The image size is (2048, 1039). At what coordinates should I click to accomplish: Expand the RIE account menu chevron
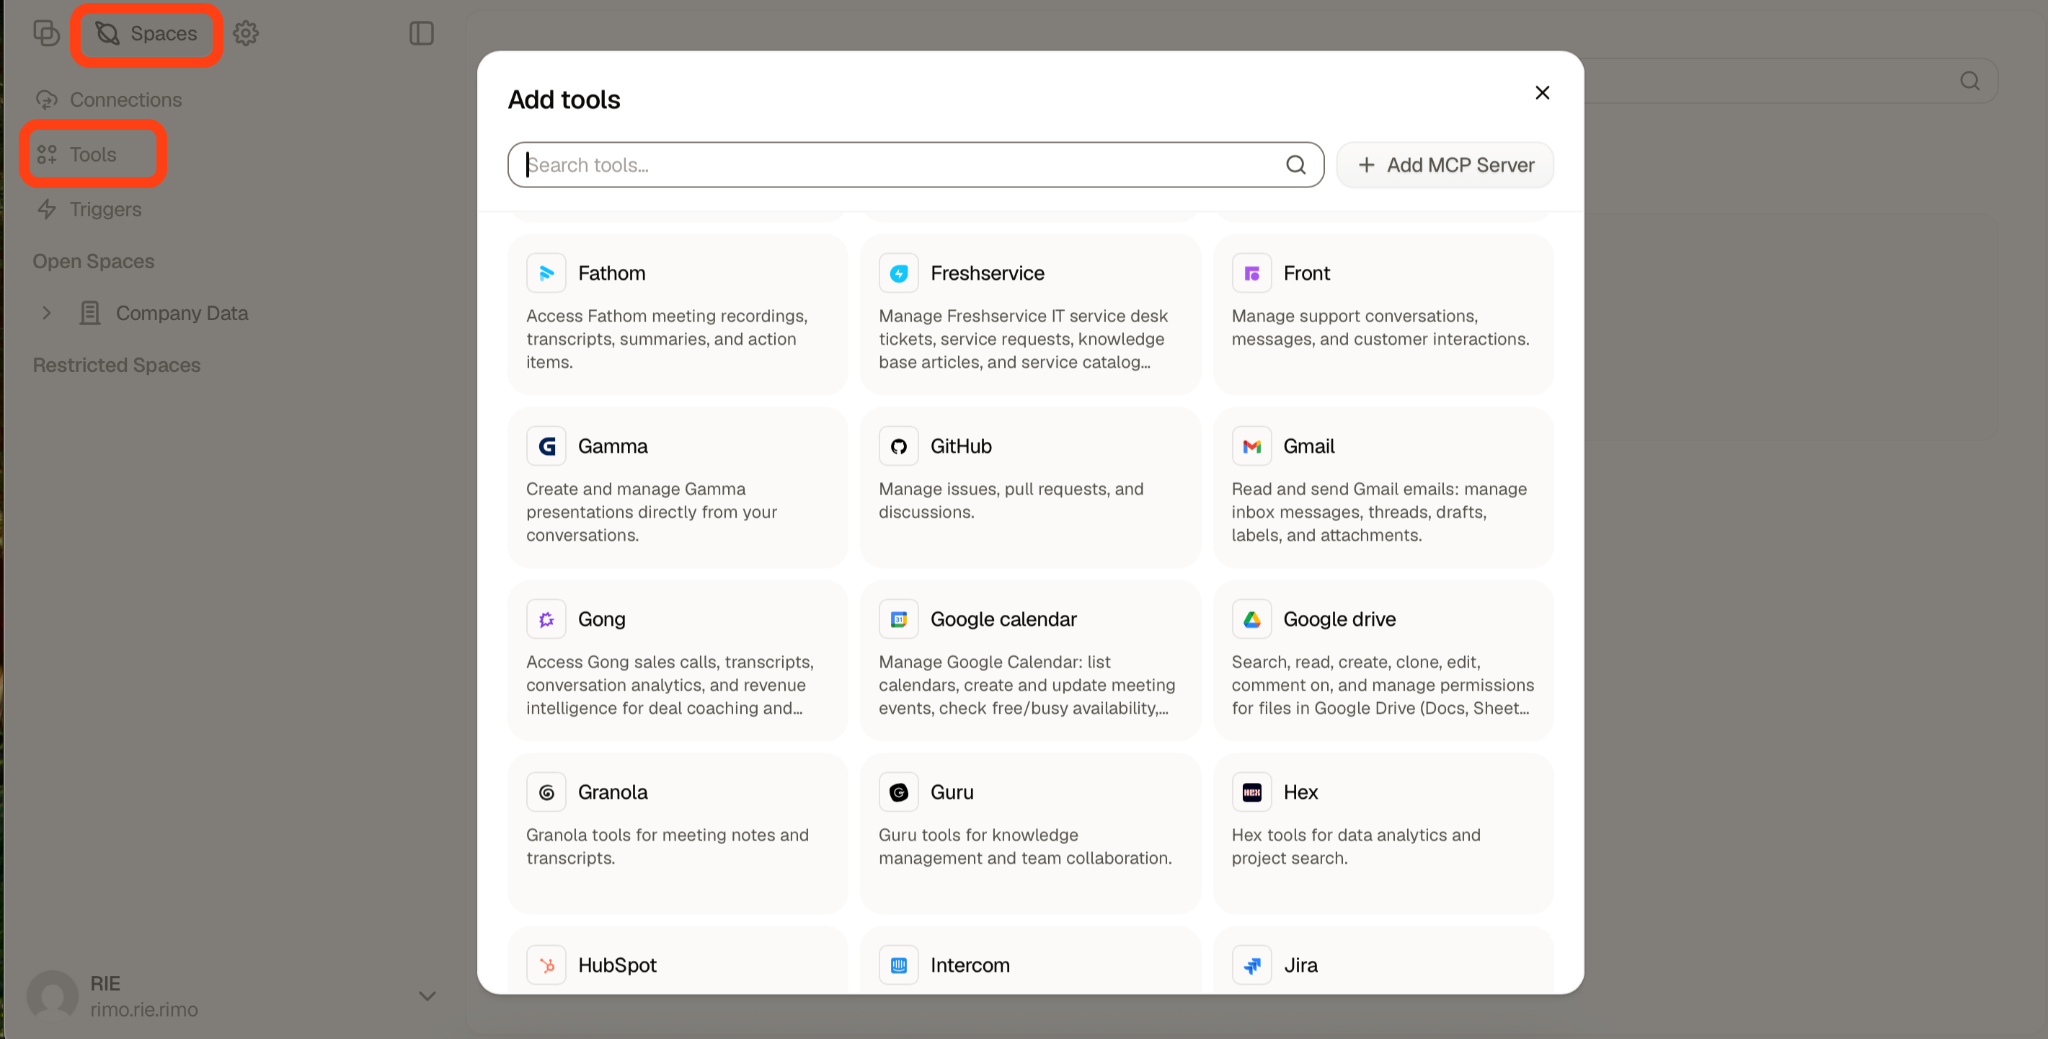coord(427,996)
